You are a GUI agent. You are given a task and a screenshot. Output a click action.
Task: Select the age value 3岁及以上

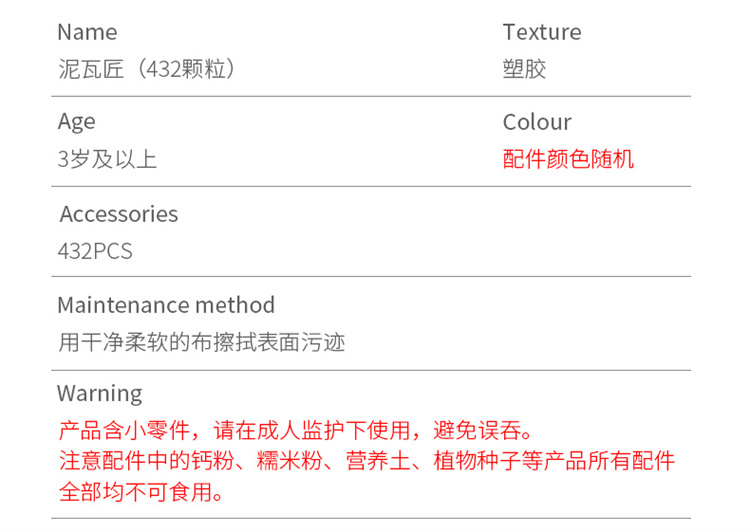tap(107, 159)
